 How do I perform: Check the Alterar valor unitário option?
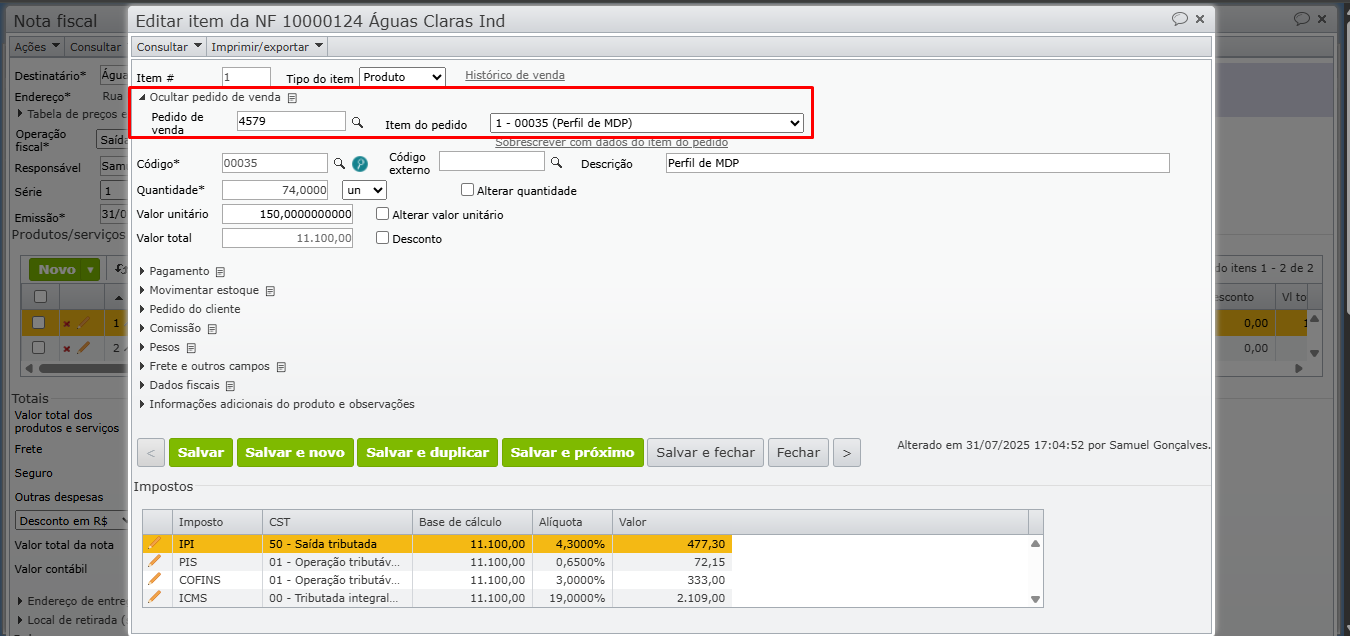pyautogui.click(x=382, y=214)
